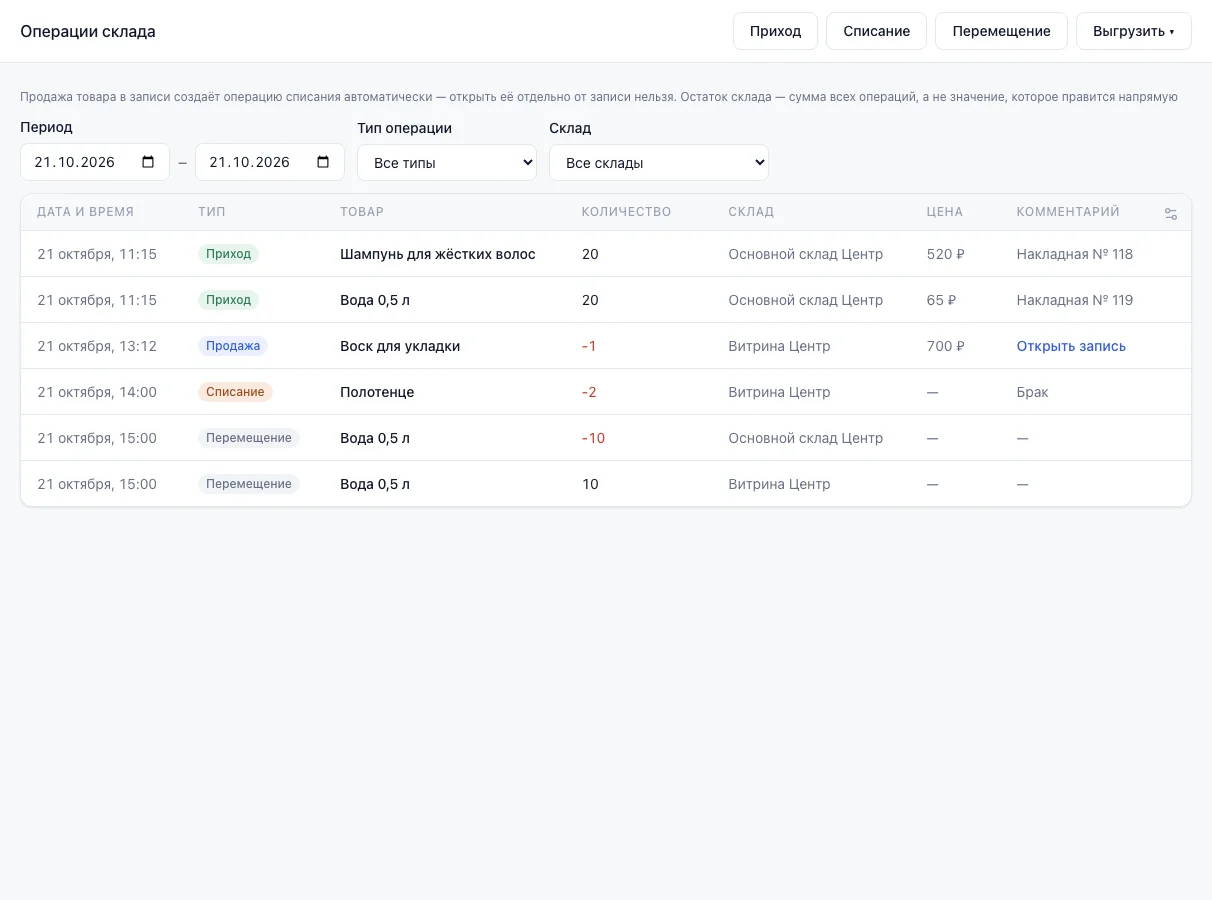1212x900 pixels.
Task: Click the Приход button in header
Action: click(x=776, y=31)
